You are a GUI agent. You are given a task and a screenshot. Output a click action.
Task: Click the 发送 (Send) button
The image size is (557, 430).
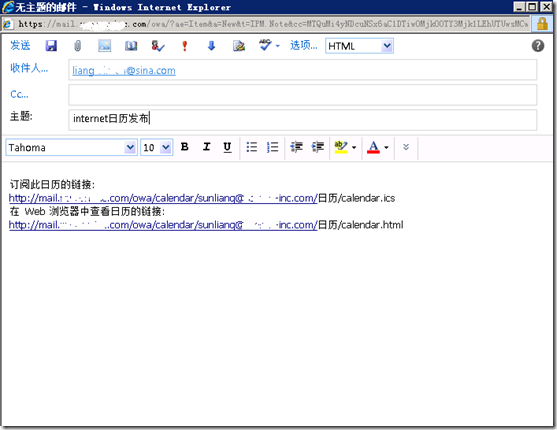coord(20,45)
